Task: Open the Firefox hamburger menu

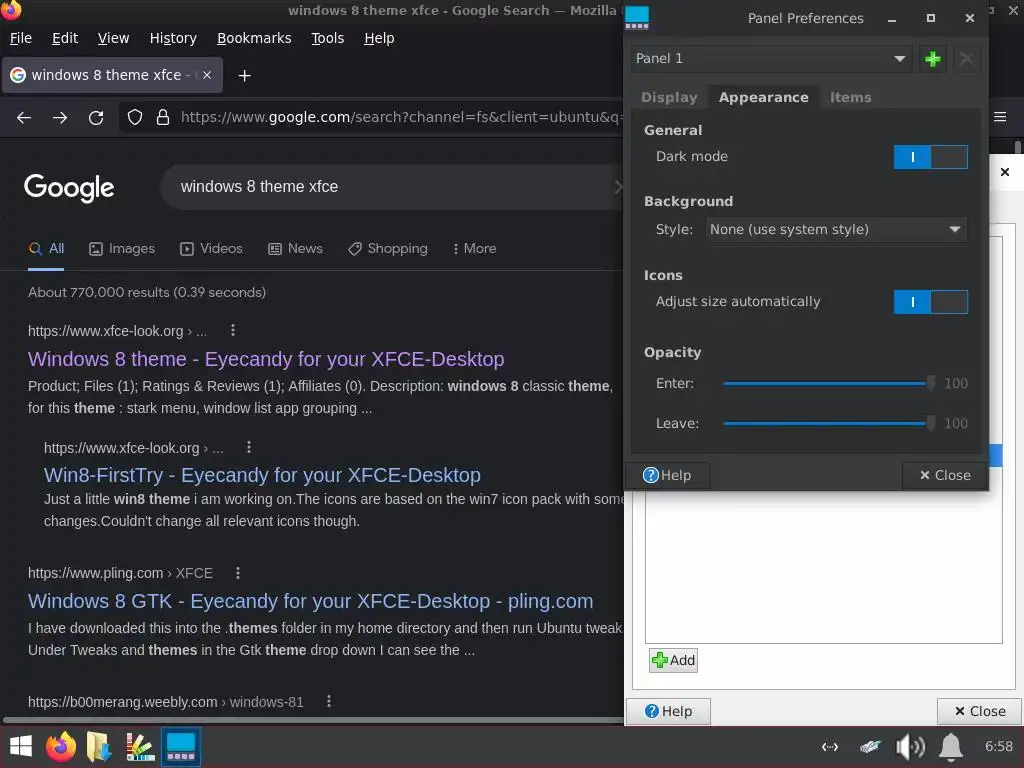Action: [1000, 117]
